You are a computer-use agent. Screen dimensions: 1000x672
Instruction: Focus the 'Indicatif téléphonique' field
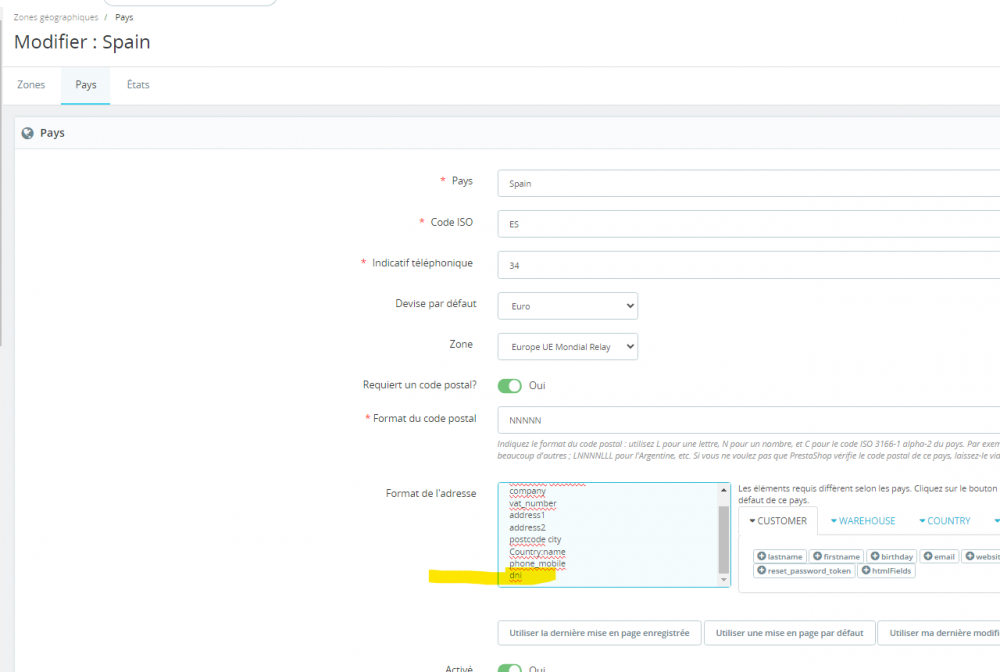tap(749, 265)
